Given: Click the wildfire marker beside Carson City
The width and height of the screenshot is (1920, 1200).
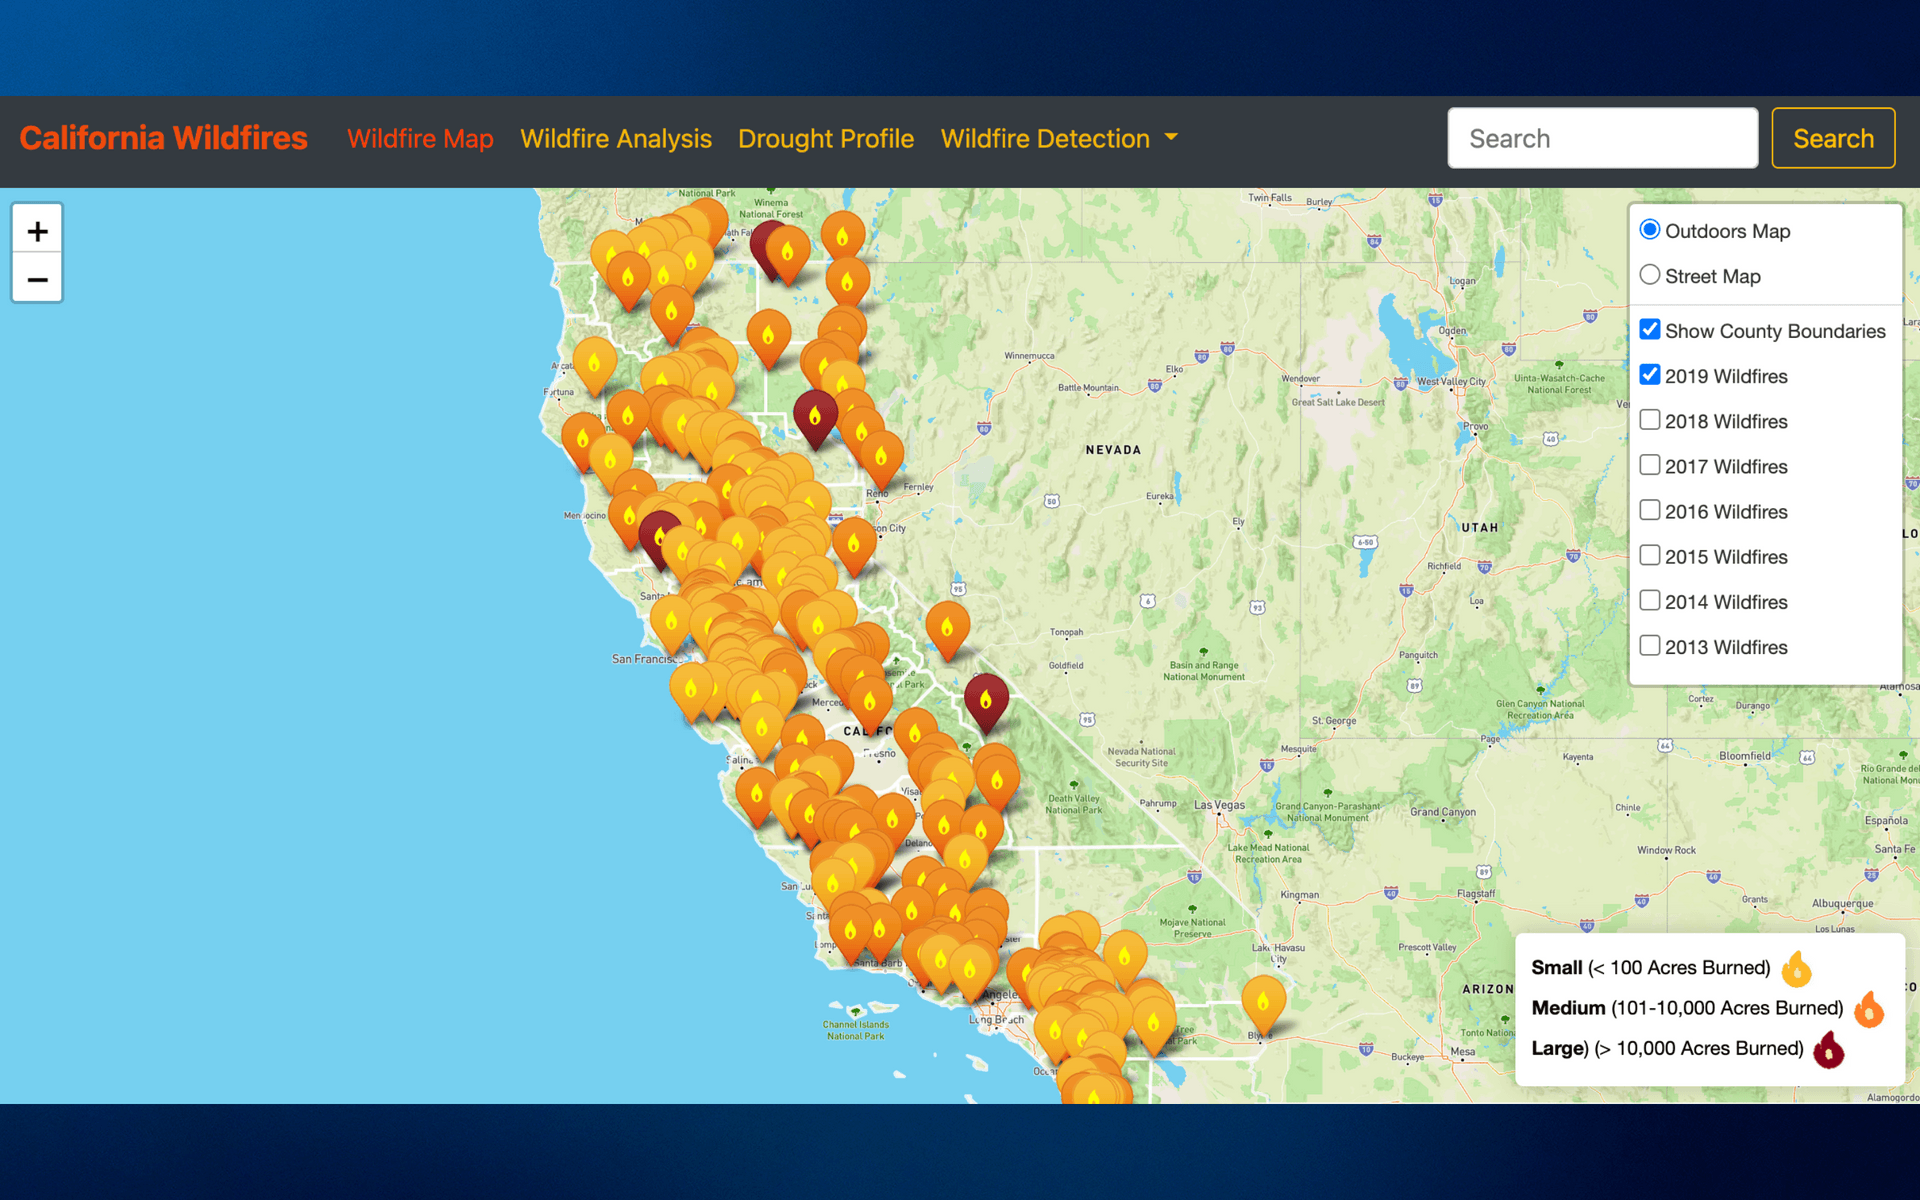Looking at the screenshot, I should (x=854, y=547).
